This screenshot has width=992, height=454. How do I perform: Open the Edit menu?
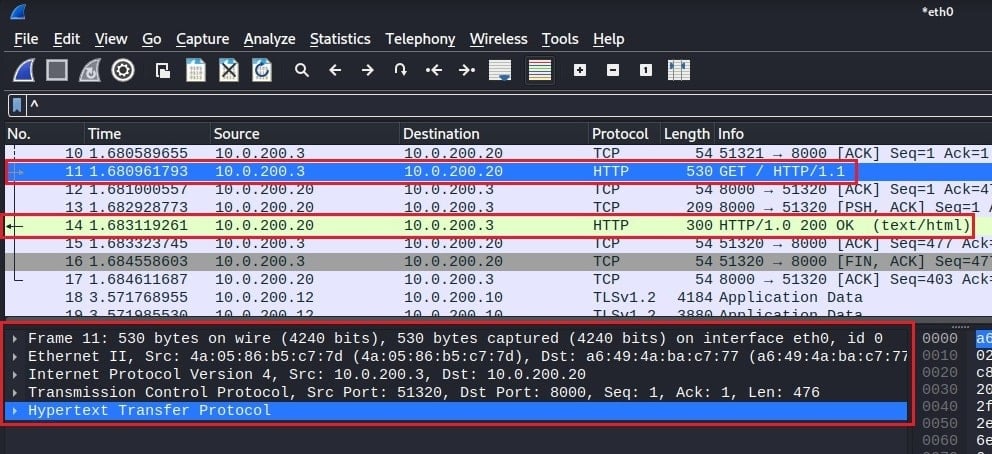pos(66,39)
